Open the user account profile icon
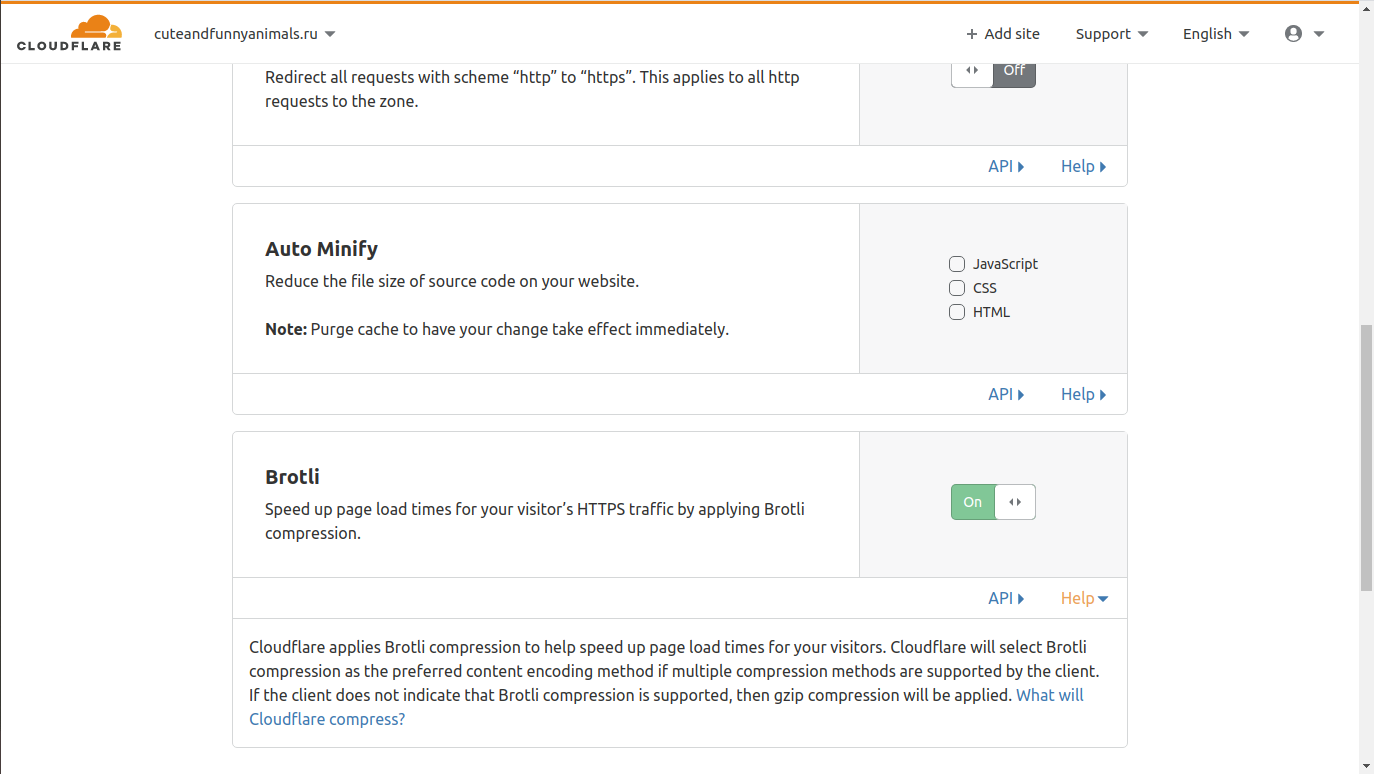Viewport: 1374px width, 774px height. pyautogui.click(x=1293, y=34)
